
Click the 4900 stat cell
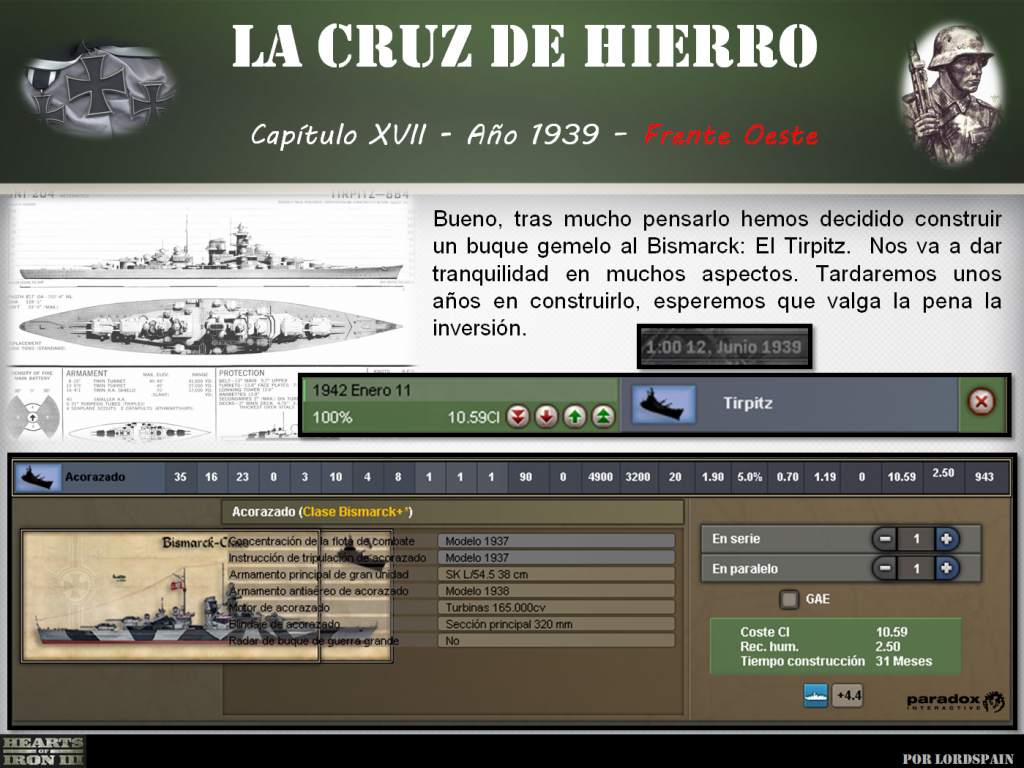[x=600, y=477]
